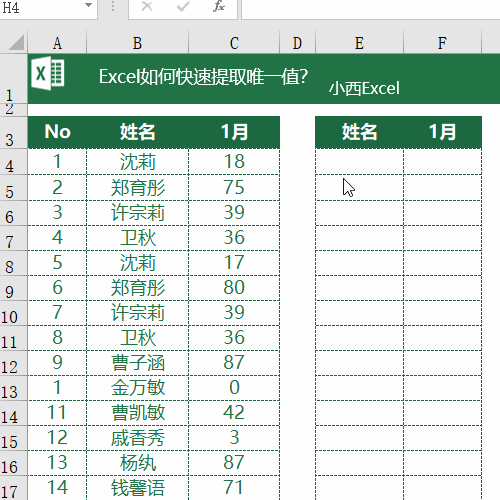Open the Name Box dropdown arrow
This screenshot has height=500, width=500.
pos(88,6)
